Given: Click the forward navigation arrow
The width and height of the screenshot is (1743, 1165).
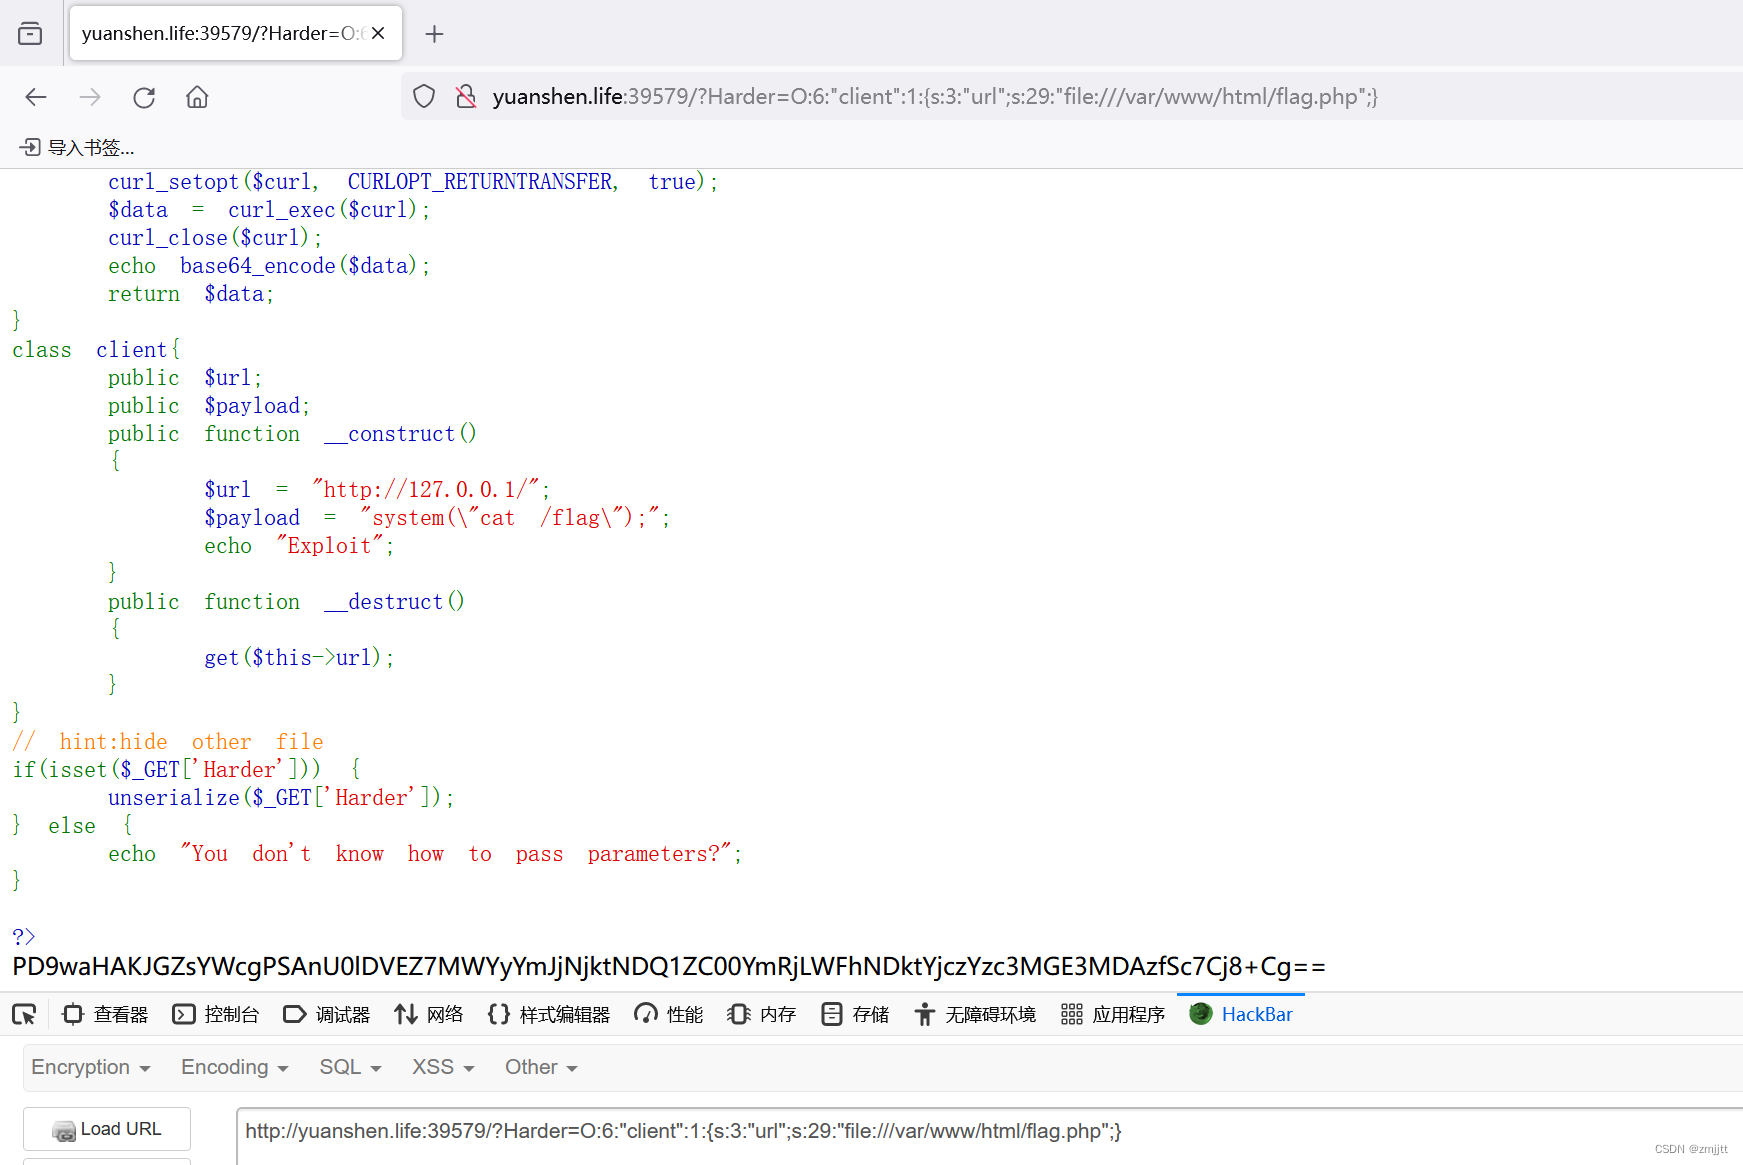Looking at the screenshot, I should 89,96.
